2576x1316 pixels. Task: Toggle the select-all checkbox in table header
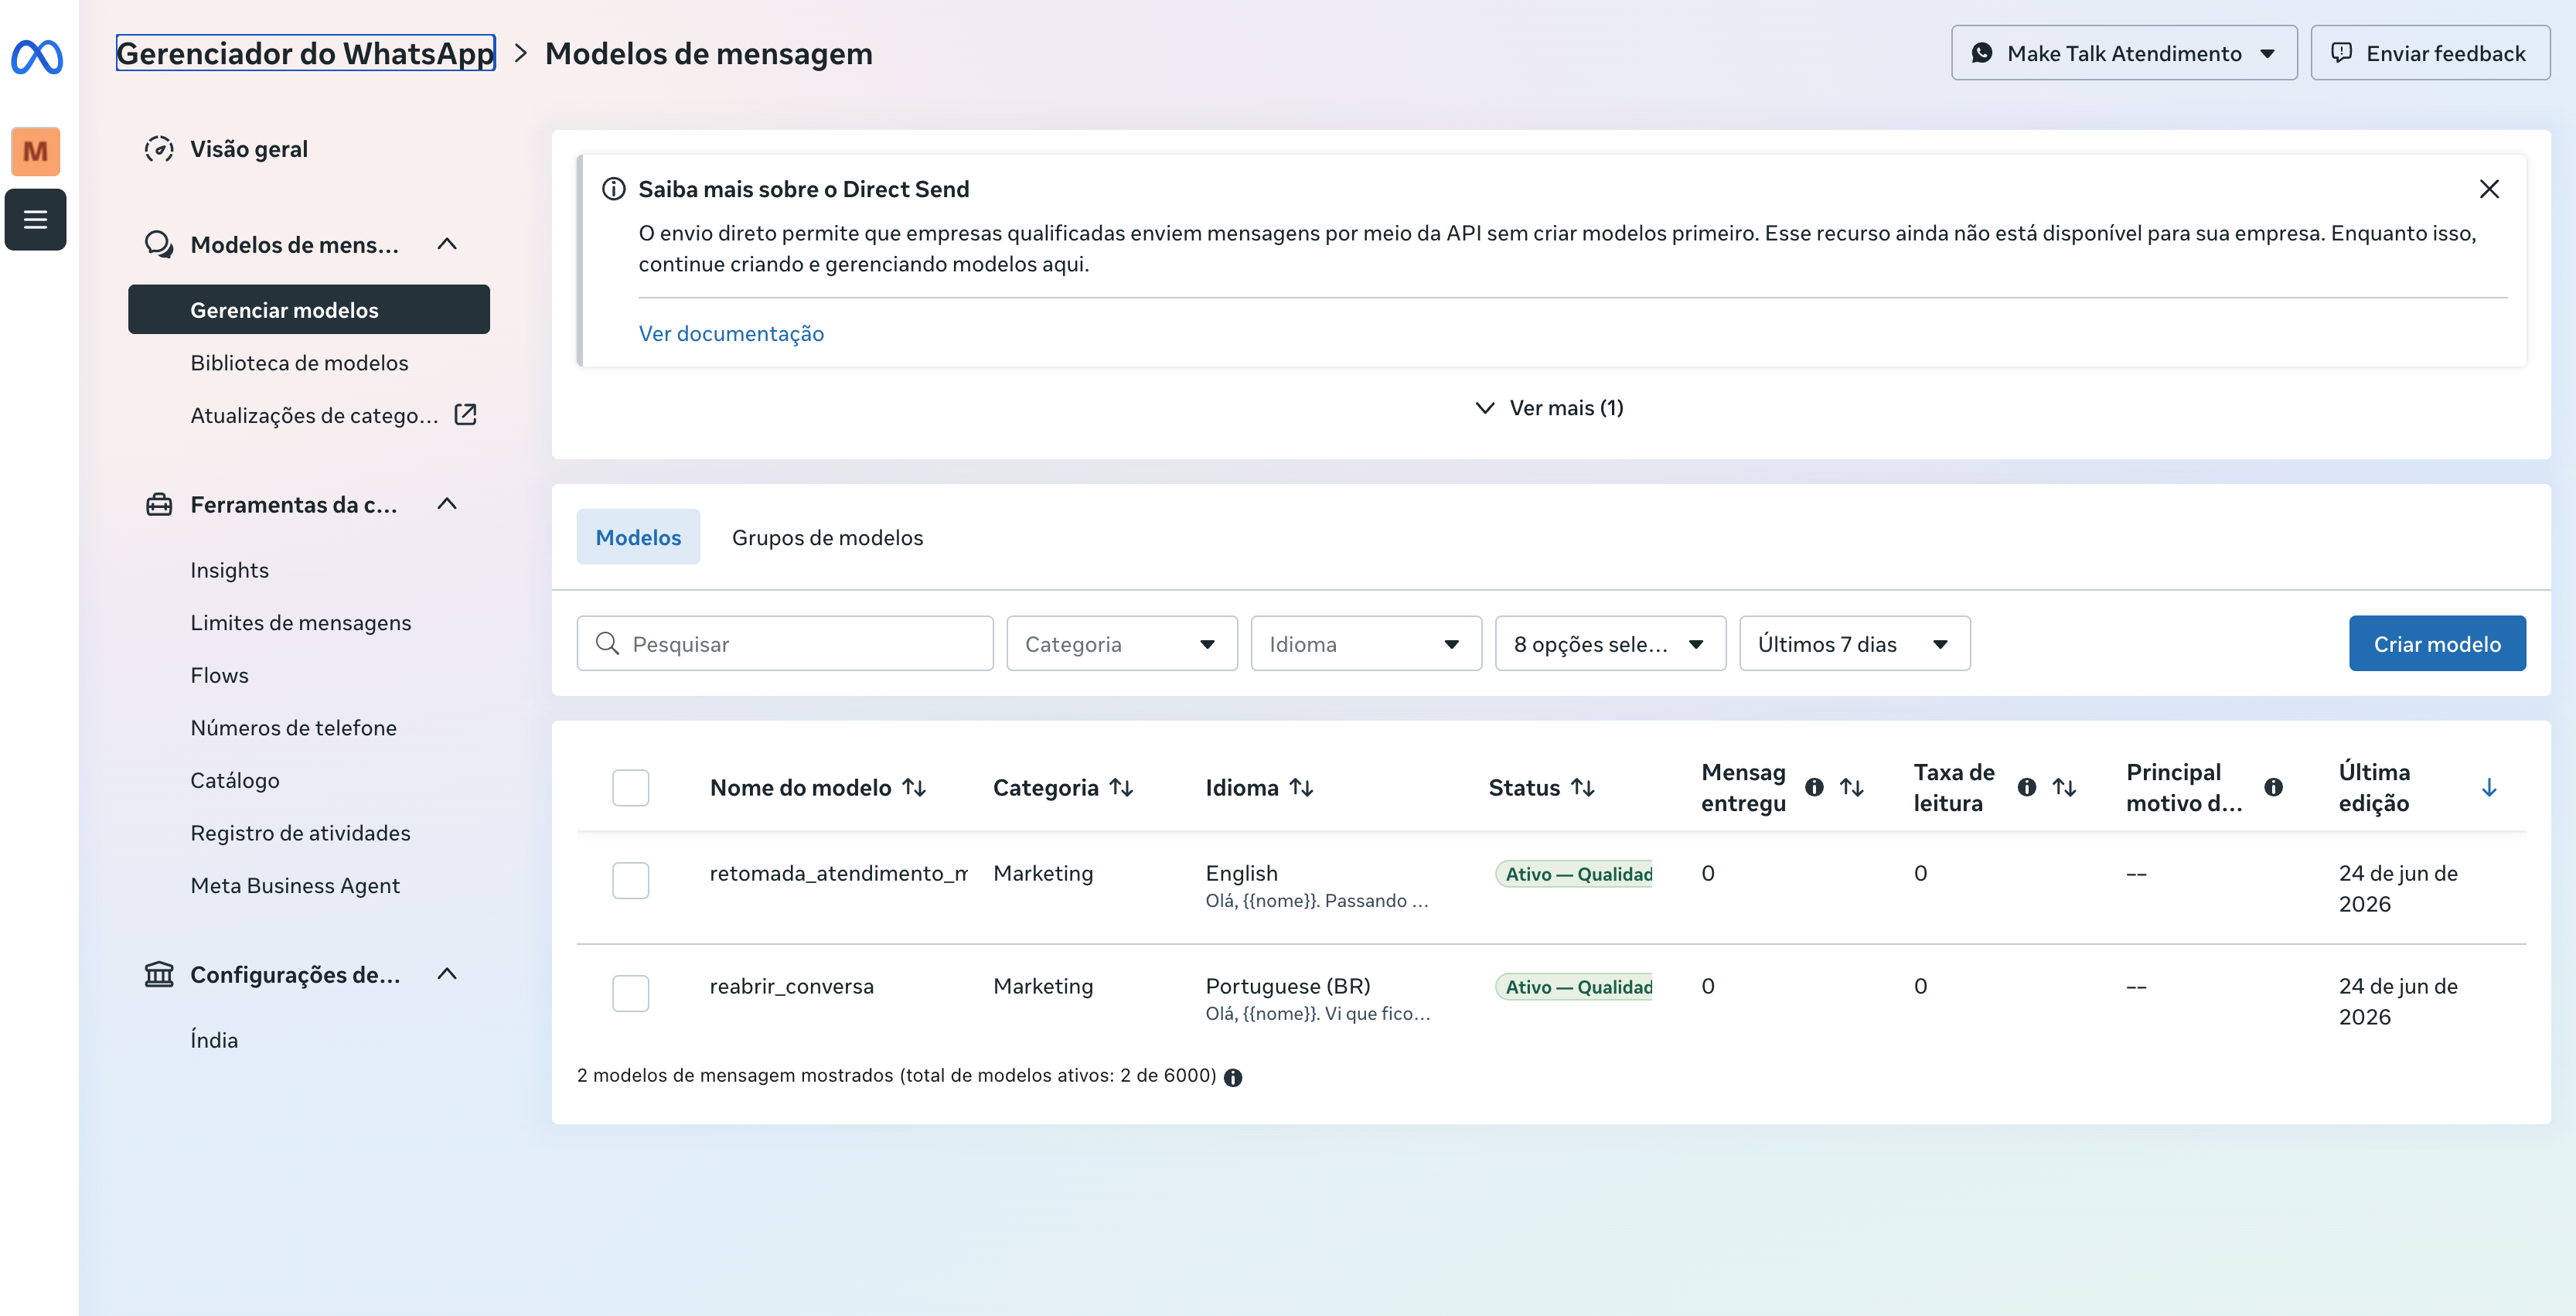[x=631, y=788]
